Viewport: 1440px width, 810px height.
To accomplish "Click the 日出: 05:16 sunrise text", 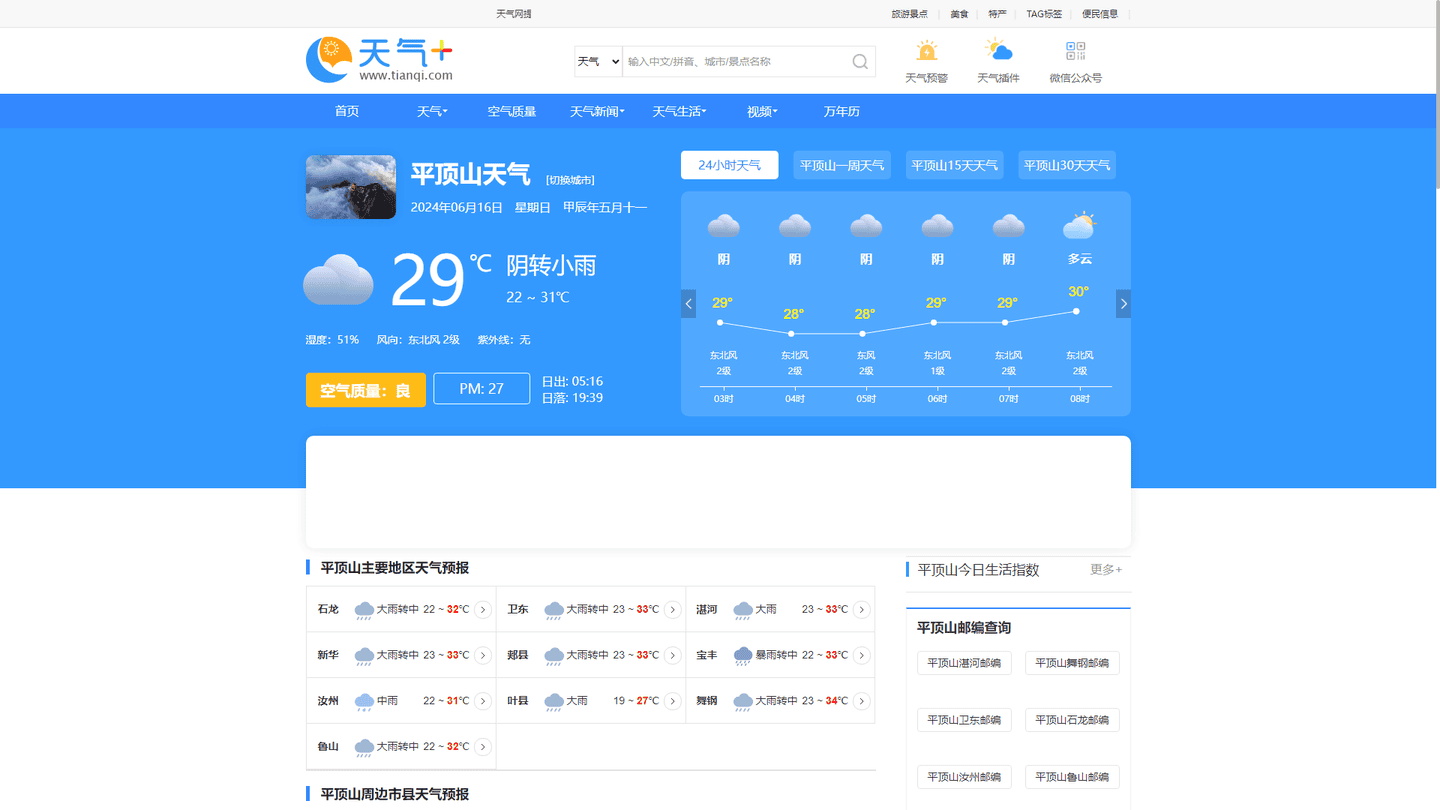I will click(572, 382).
